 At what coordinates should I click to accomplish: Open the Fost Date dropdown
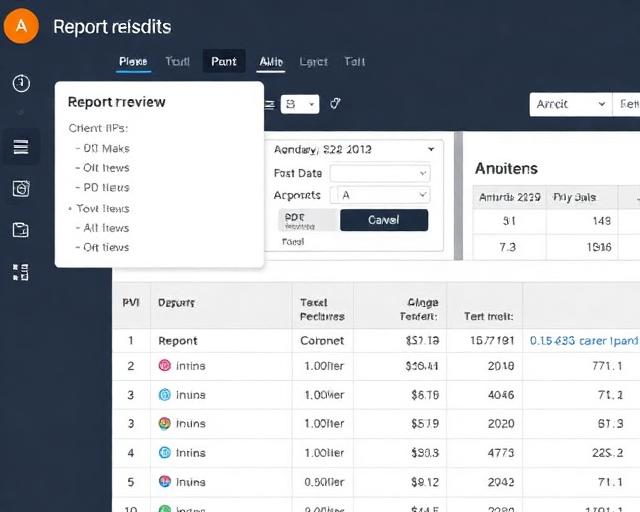click(380, 174)
